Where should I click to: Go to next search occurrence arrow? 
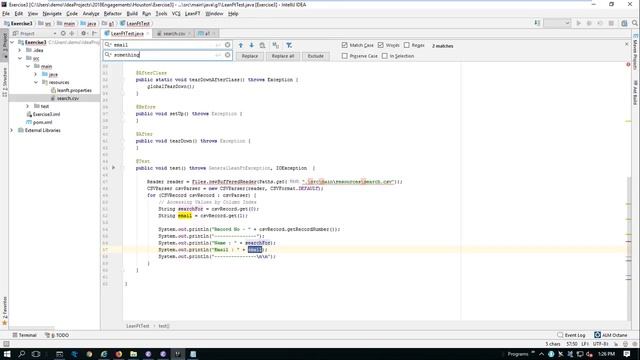(251, 45)
